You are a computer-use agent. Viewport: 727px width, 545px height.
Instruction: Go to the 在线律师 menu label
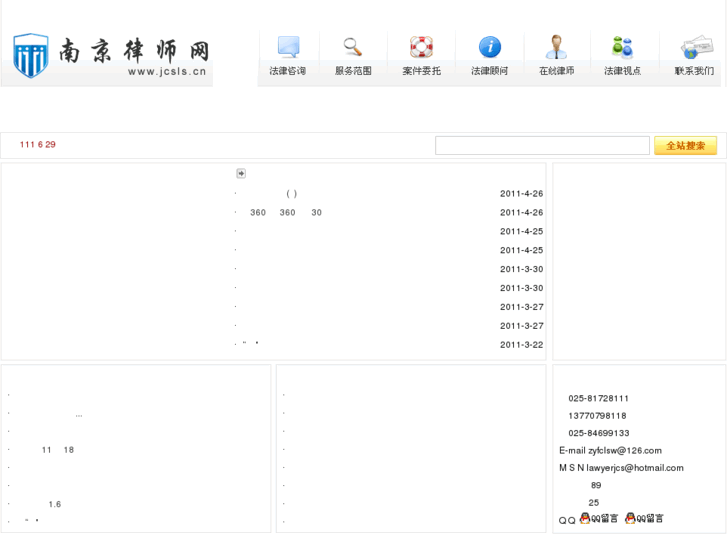coord(556,71)
